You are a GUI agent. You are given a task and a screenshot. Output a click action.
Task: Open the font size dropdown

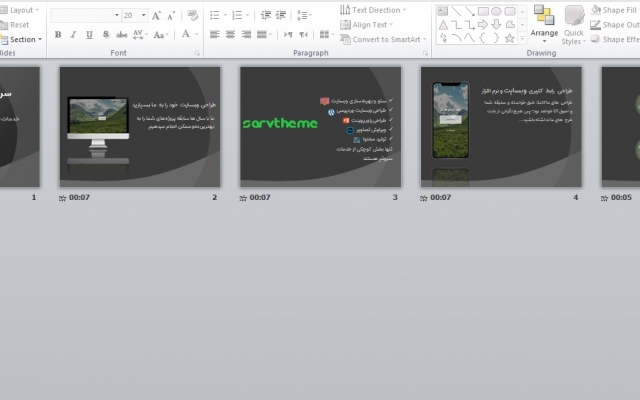[x=144, y=15]
